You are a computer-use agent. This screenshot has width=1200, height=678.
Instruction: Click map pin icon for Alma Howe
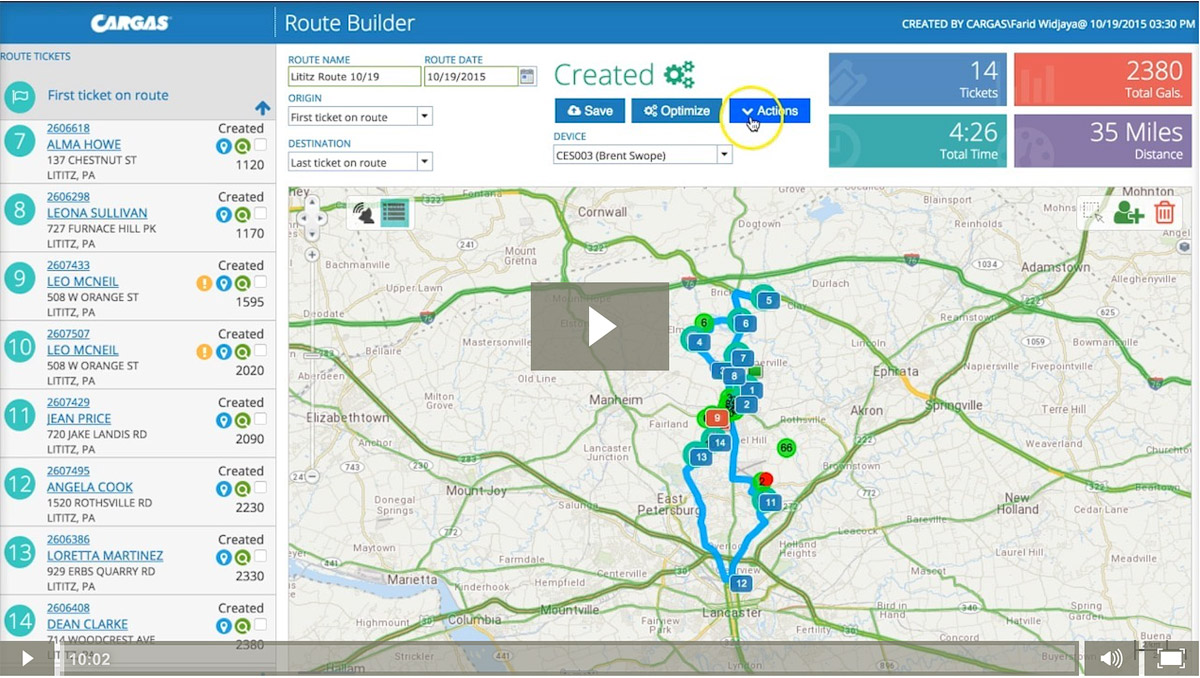(224, 146)
